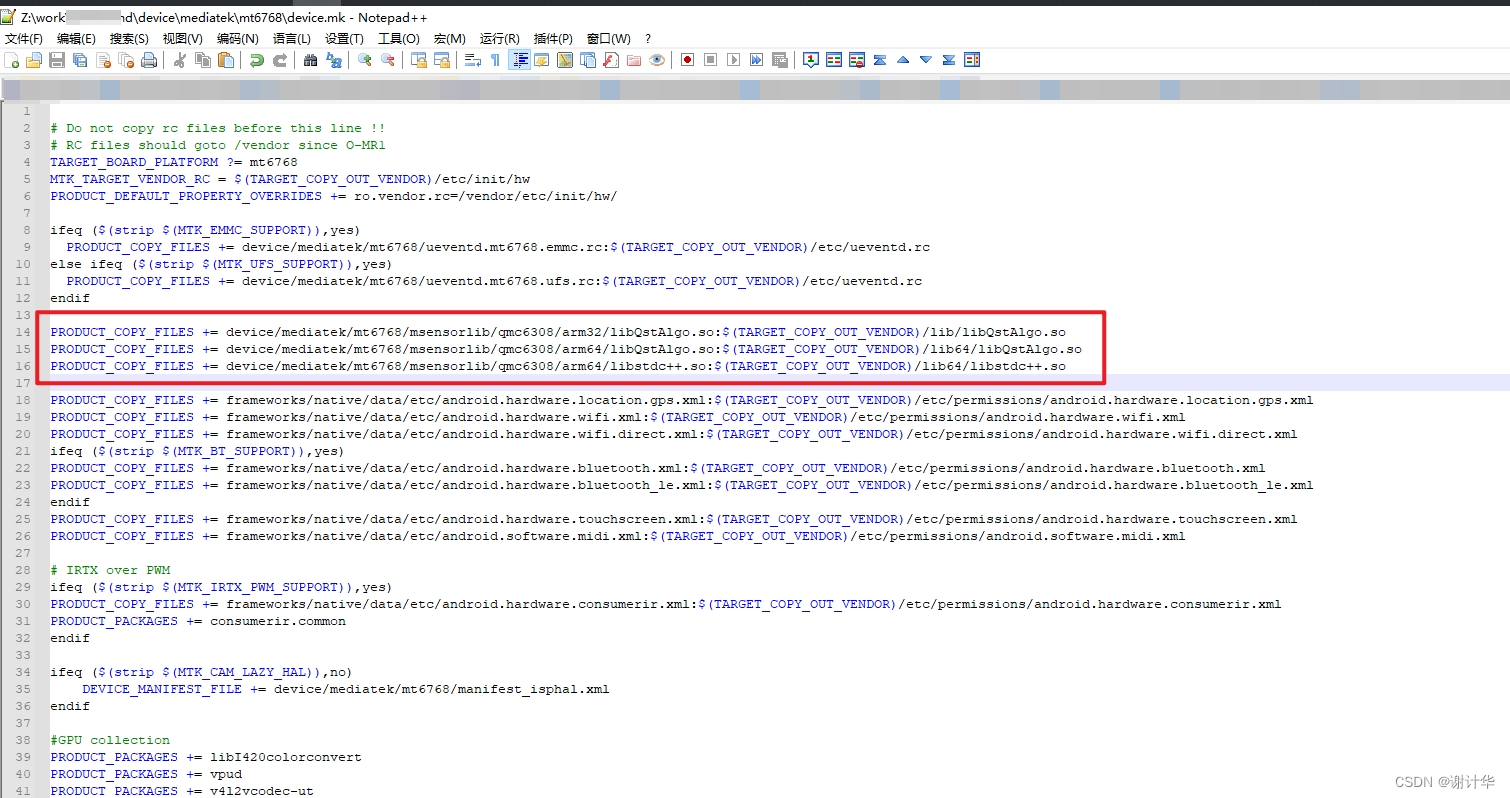This screenshot has height=798, width=1510.
Task: Enable file Monitoring (tail -f)
Action: (657, 59)
